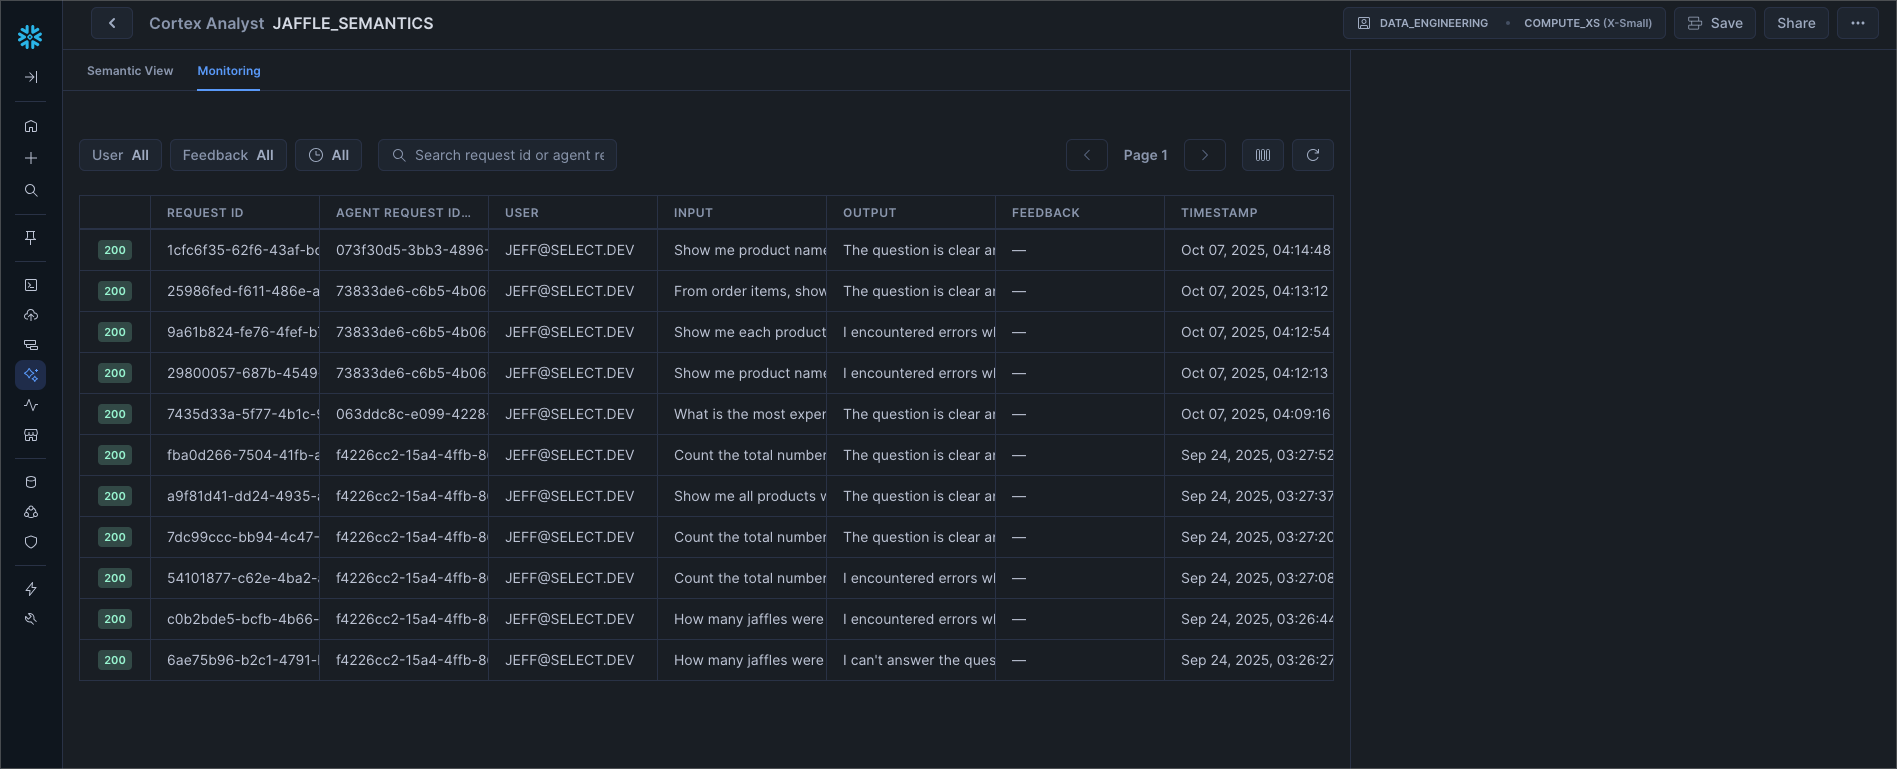Open the column settings icon above the table
Screen dimensions: 1897x769
click(x=1263, y=155)
